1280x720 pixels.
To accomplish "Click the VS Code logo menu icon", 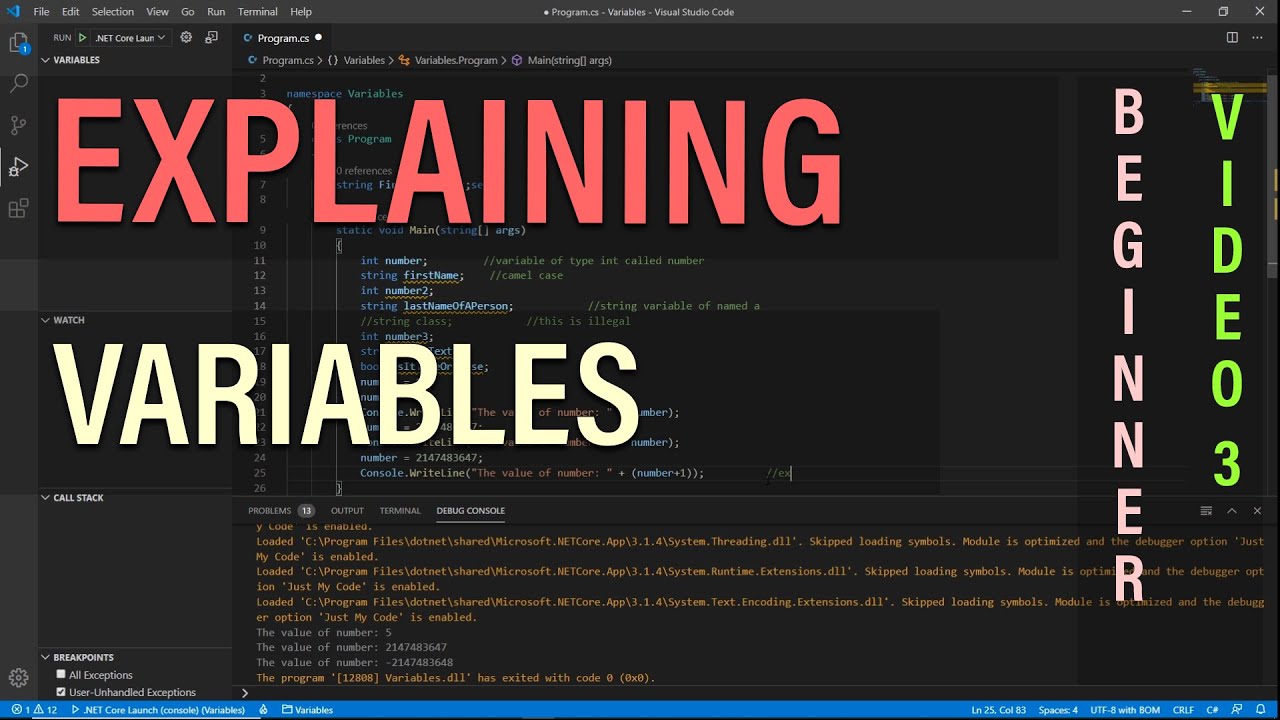I will point(13,12).
